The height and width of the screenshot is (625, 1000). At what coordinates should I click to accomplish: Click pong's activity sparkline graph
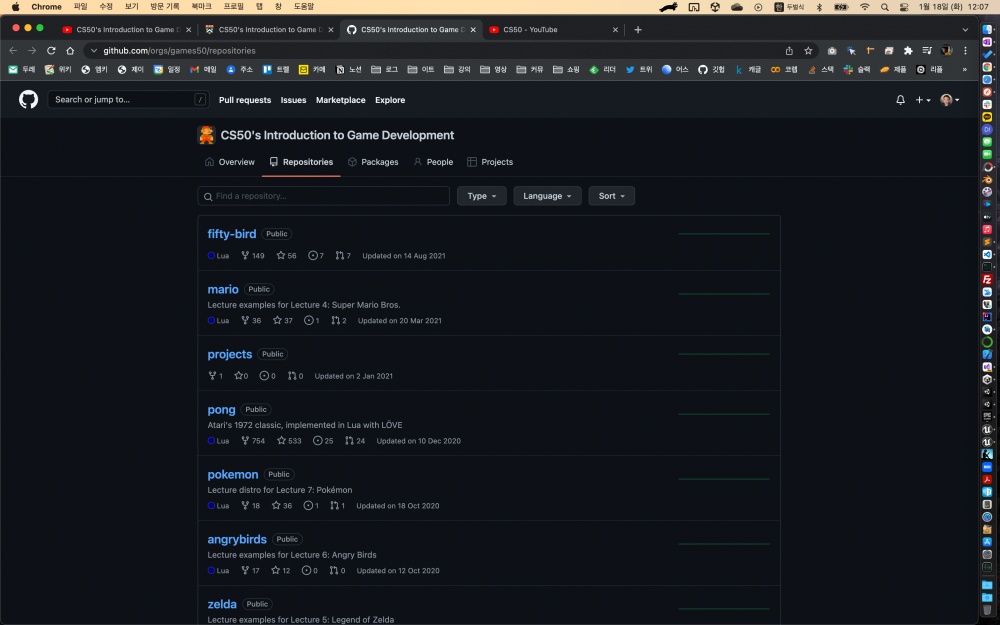pos(724,415)
